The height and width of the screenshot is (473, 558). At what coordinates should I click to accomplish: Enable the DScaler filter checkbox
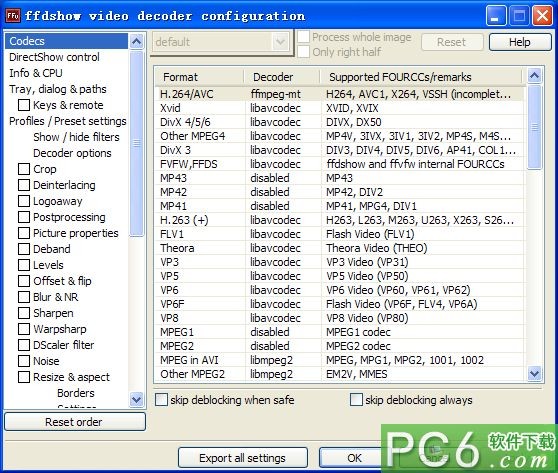24,345
